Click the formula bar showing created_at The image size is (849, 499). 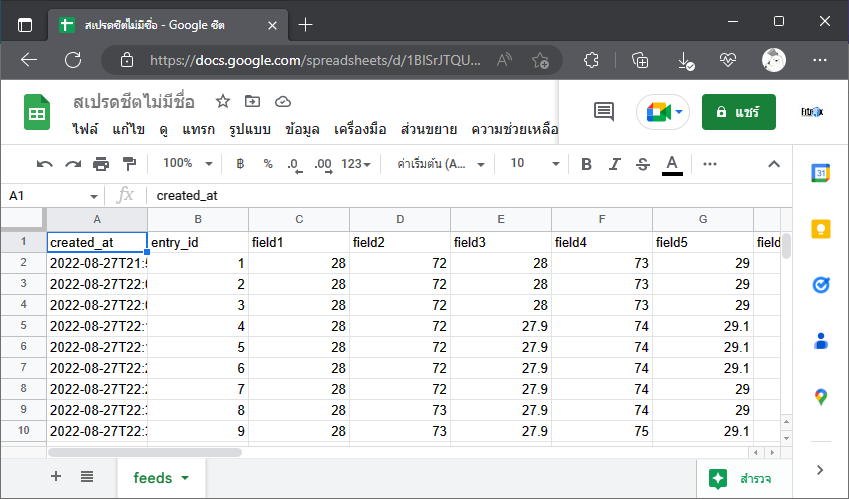pos(469,196)
